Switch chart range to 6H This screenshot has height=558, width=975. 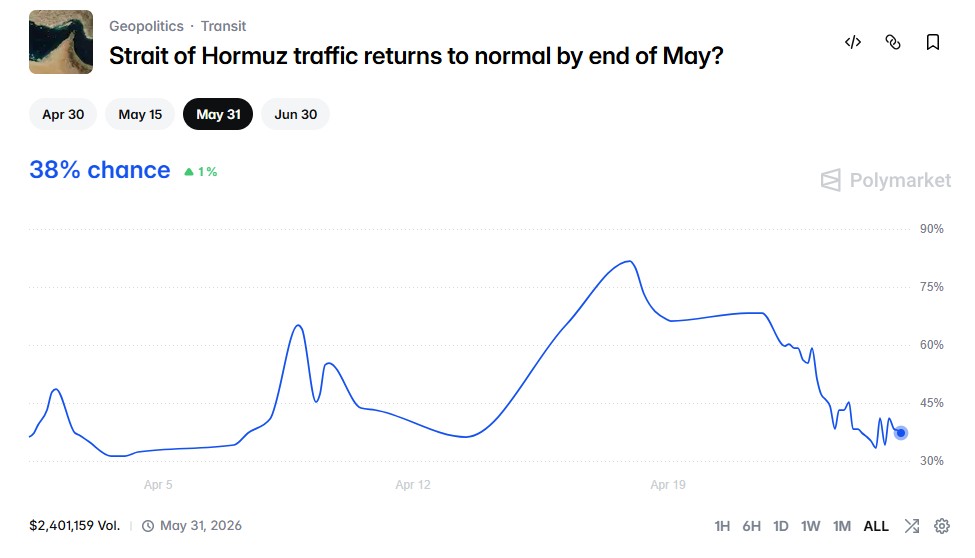point(752,526)
